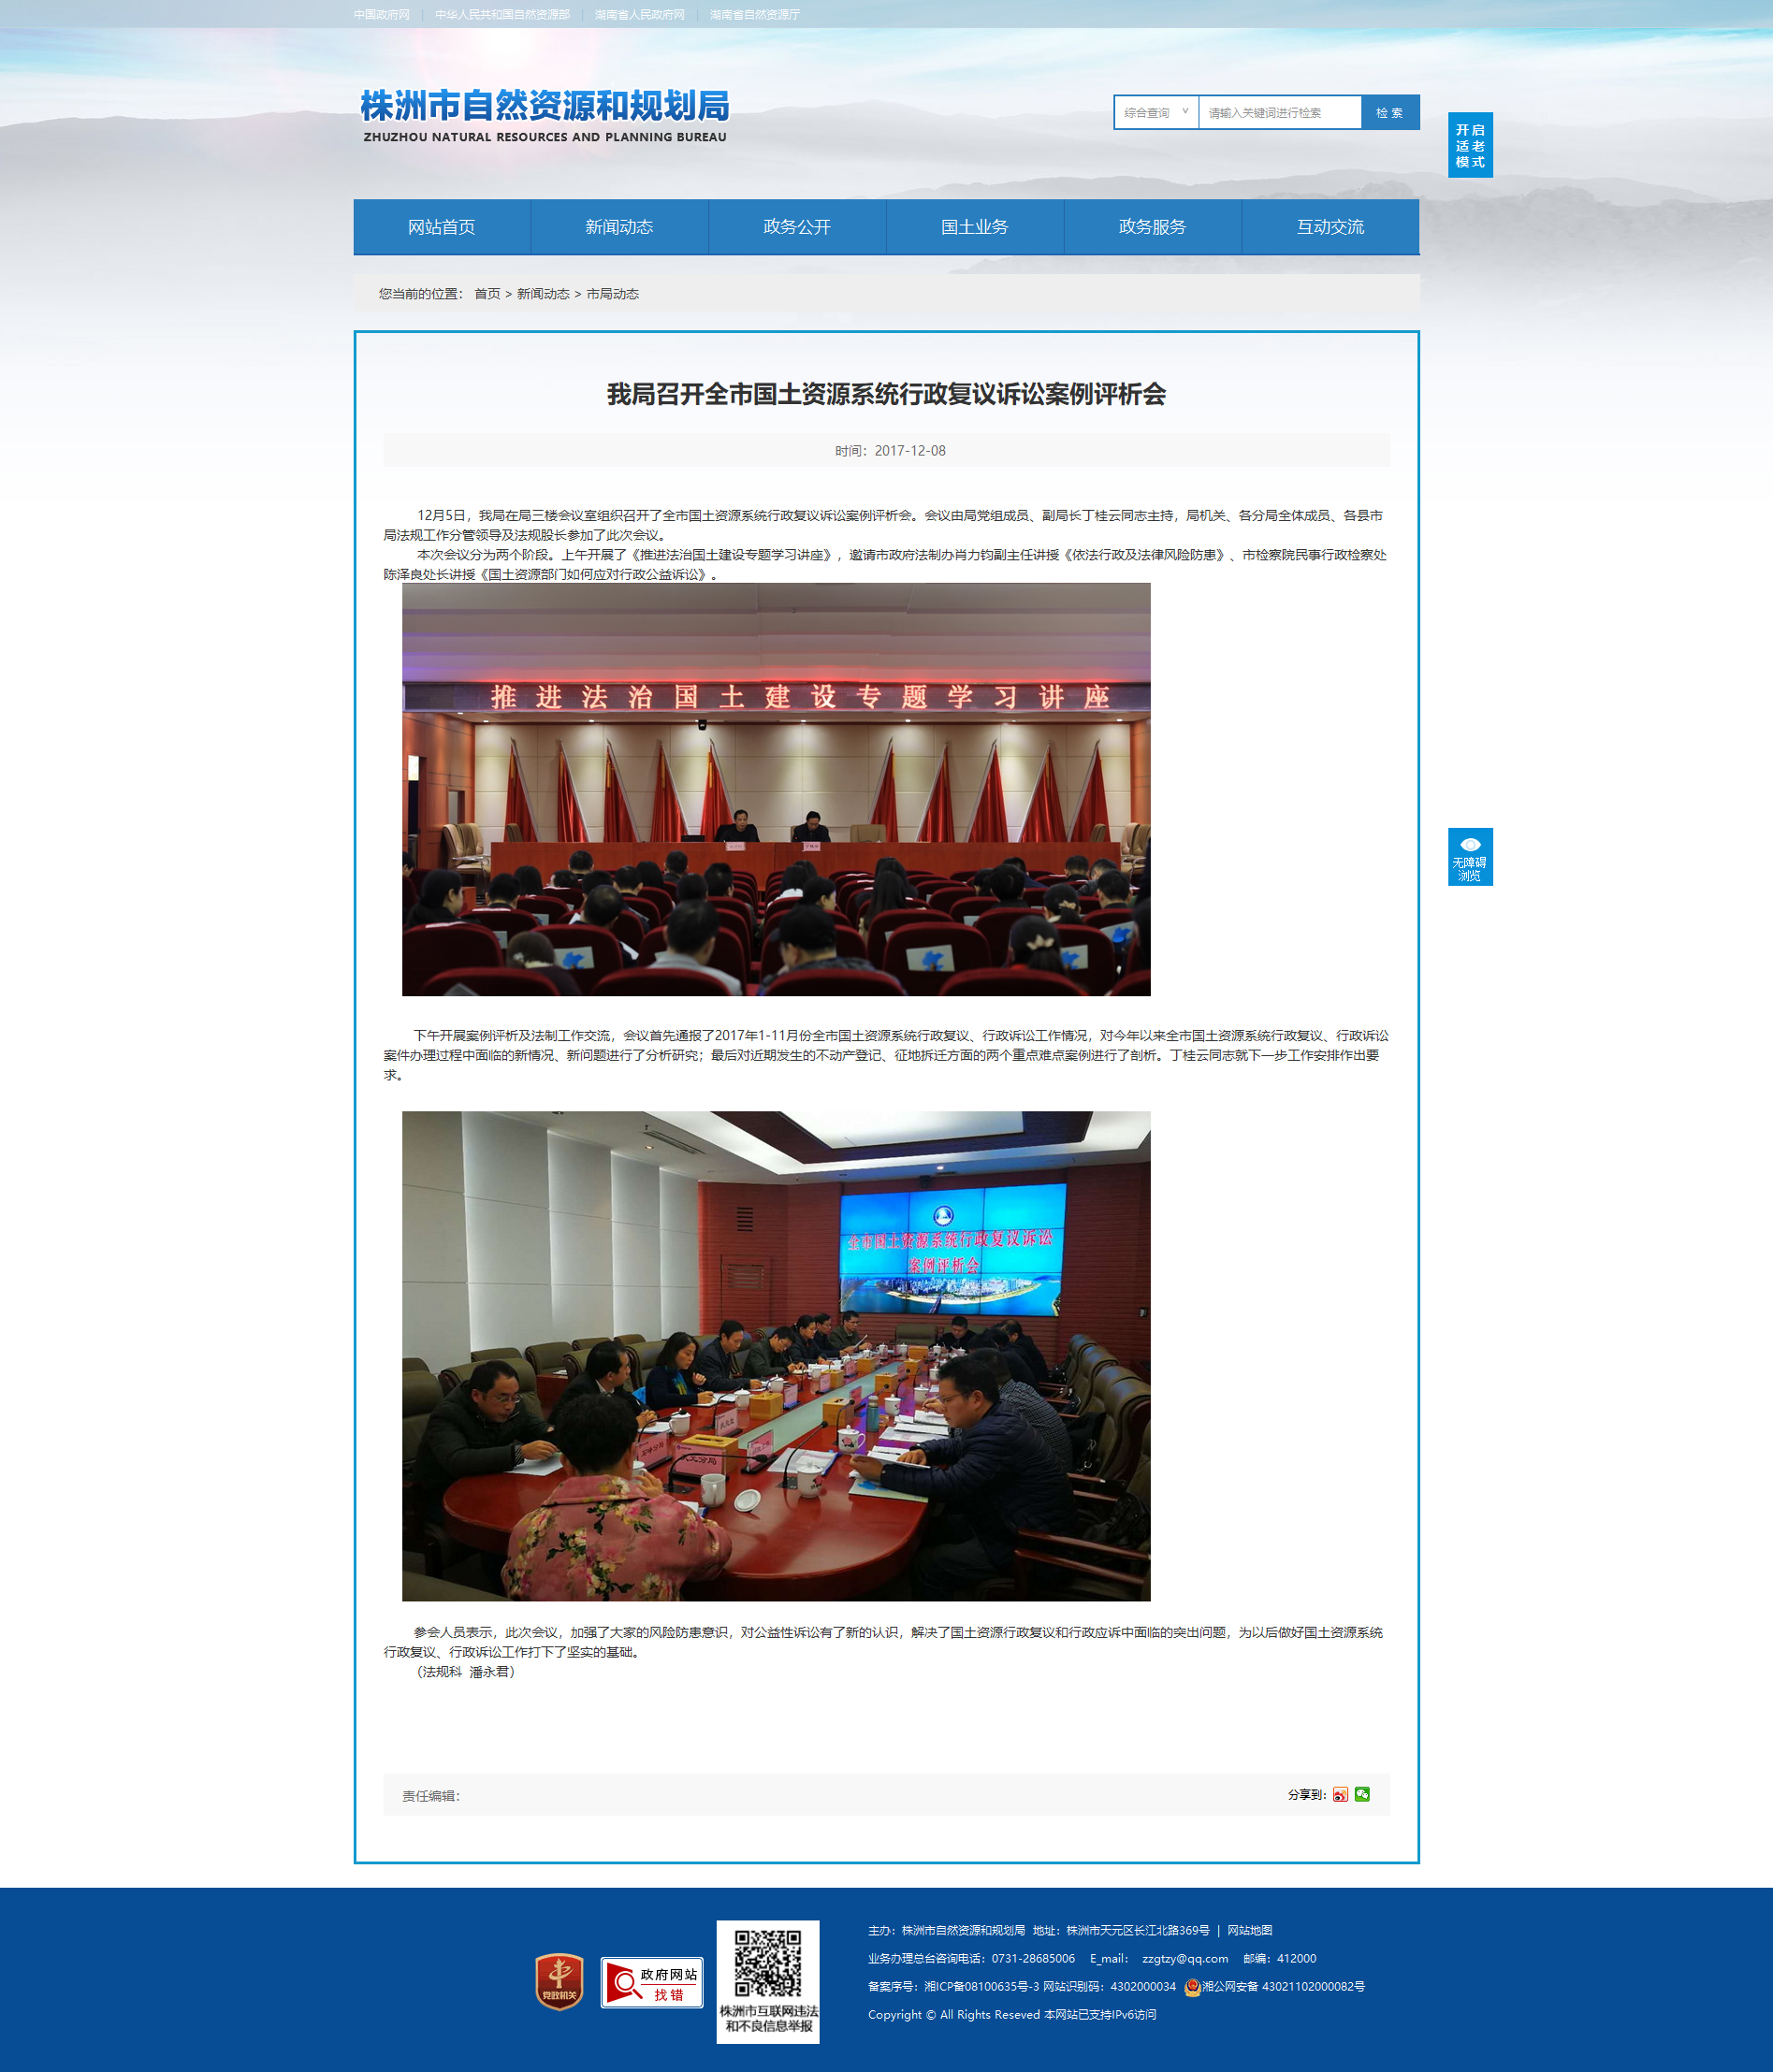
Task: Open 无障碍浏览 accessibility eye button
Action: [1470, 856]
